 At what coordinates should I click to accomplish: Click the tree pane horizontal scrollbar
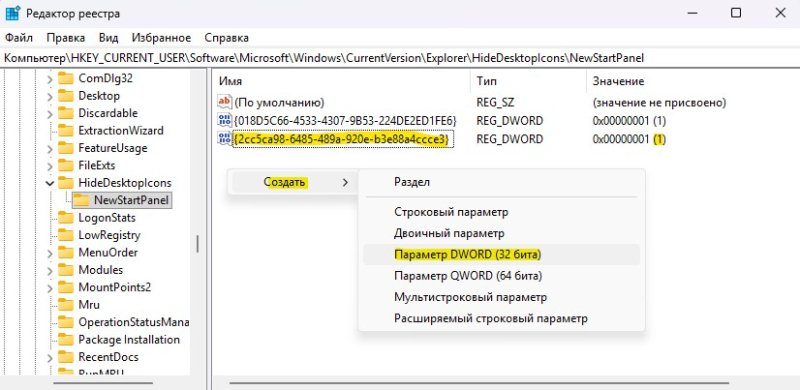tap(103, 383)
